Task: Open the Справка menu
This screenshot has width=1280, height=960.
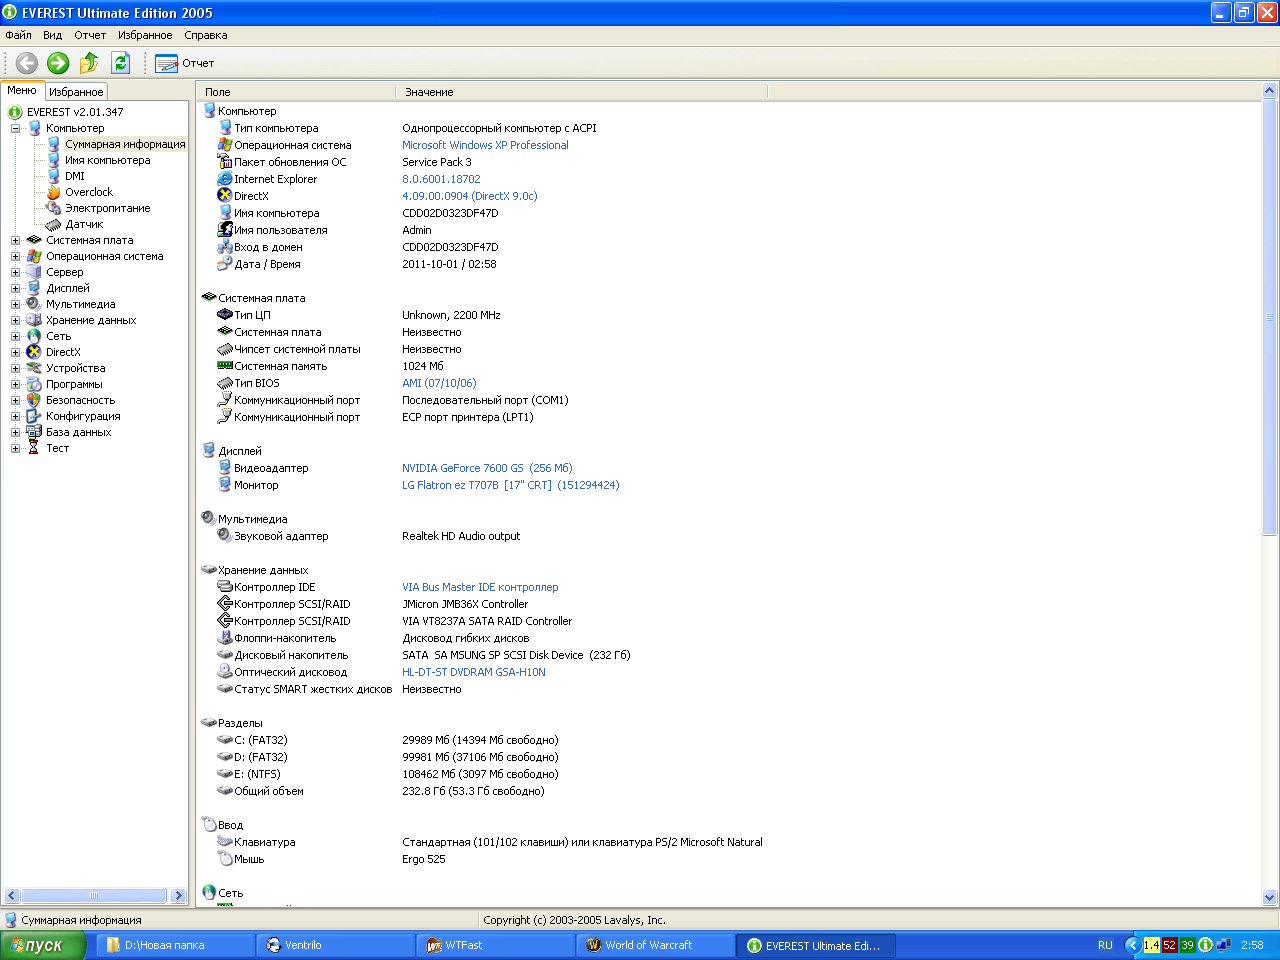Action: [x=206, y=35]
